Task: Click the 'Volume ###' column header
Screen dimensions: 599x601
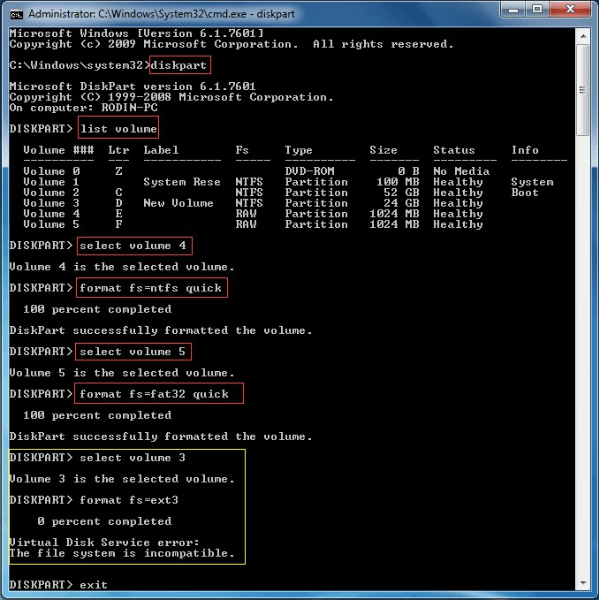Action: click(58, 150)
